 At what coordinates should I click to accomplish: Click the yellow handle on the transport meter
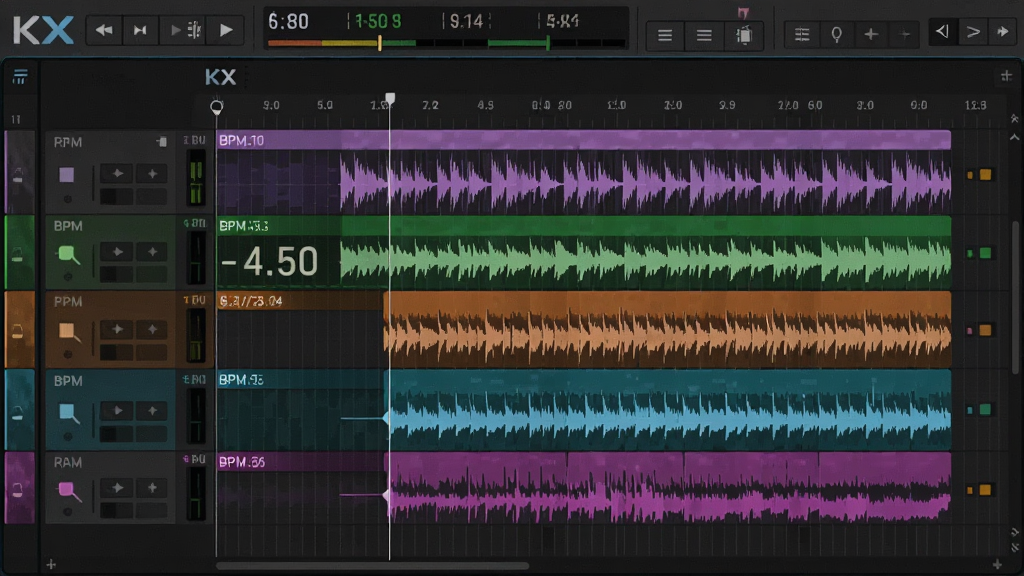[x=379, y=43]
